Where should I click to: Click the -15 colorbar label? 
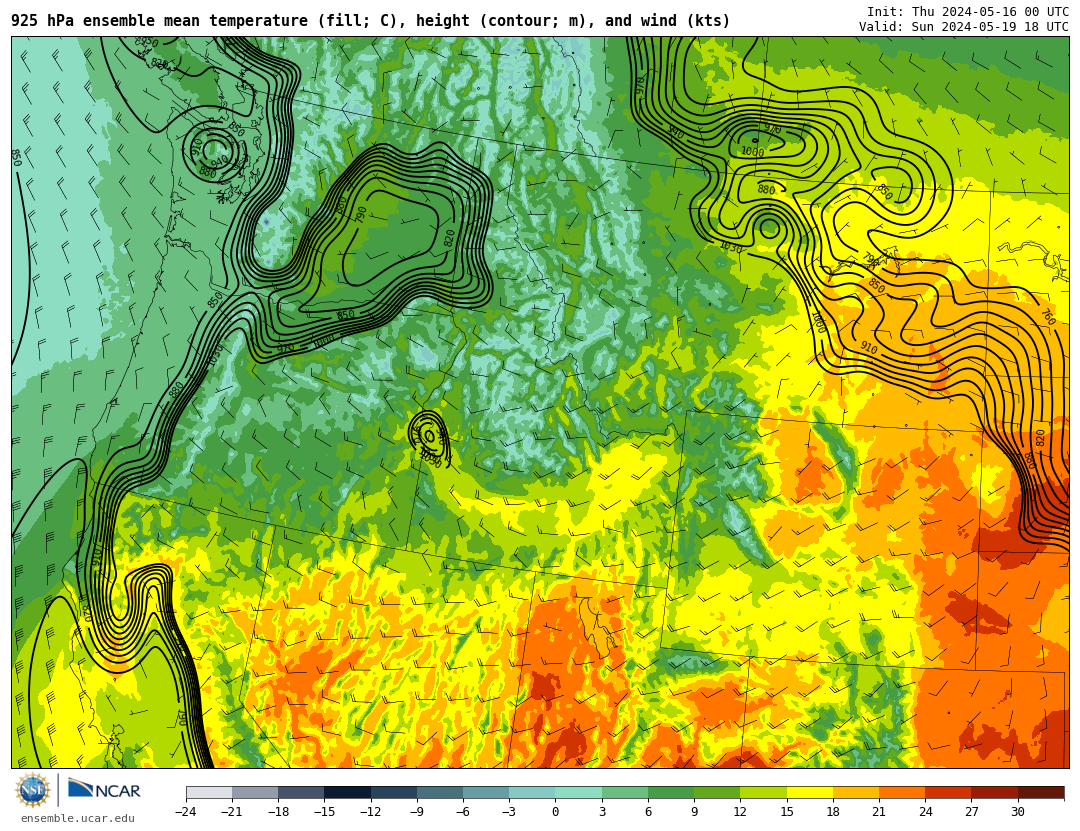324,812
